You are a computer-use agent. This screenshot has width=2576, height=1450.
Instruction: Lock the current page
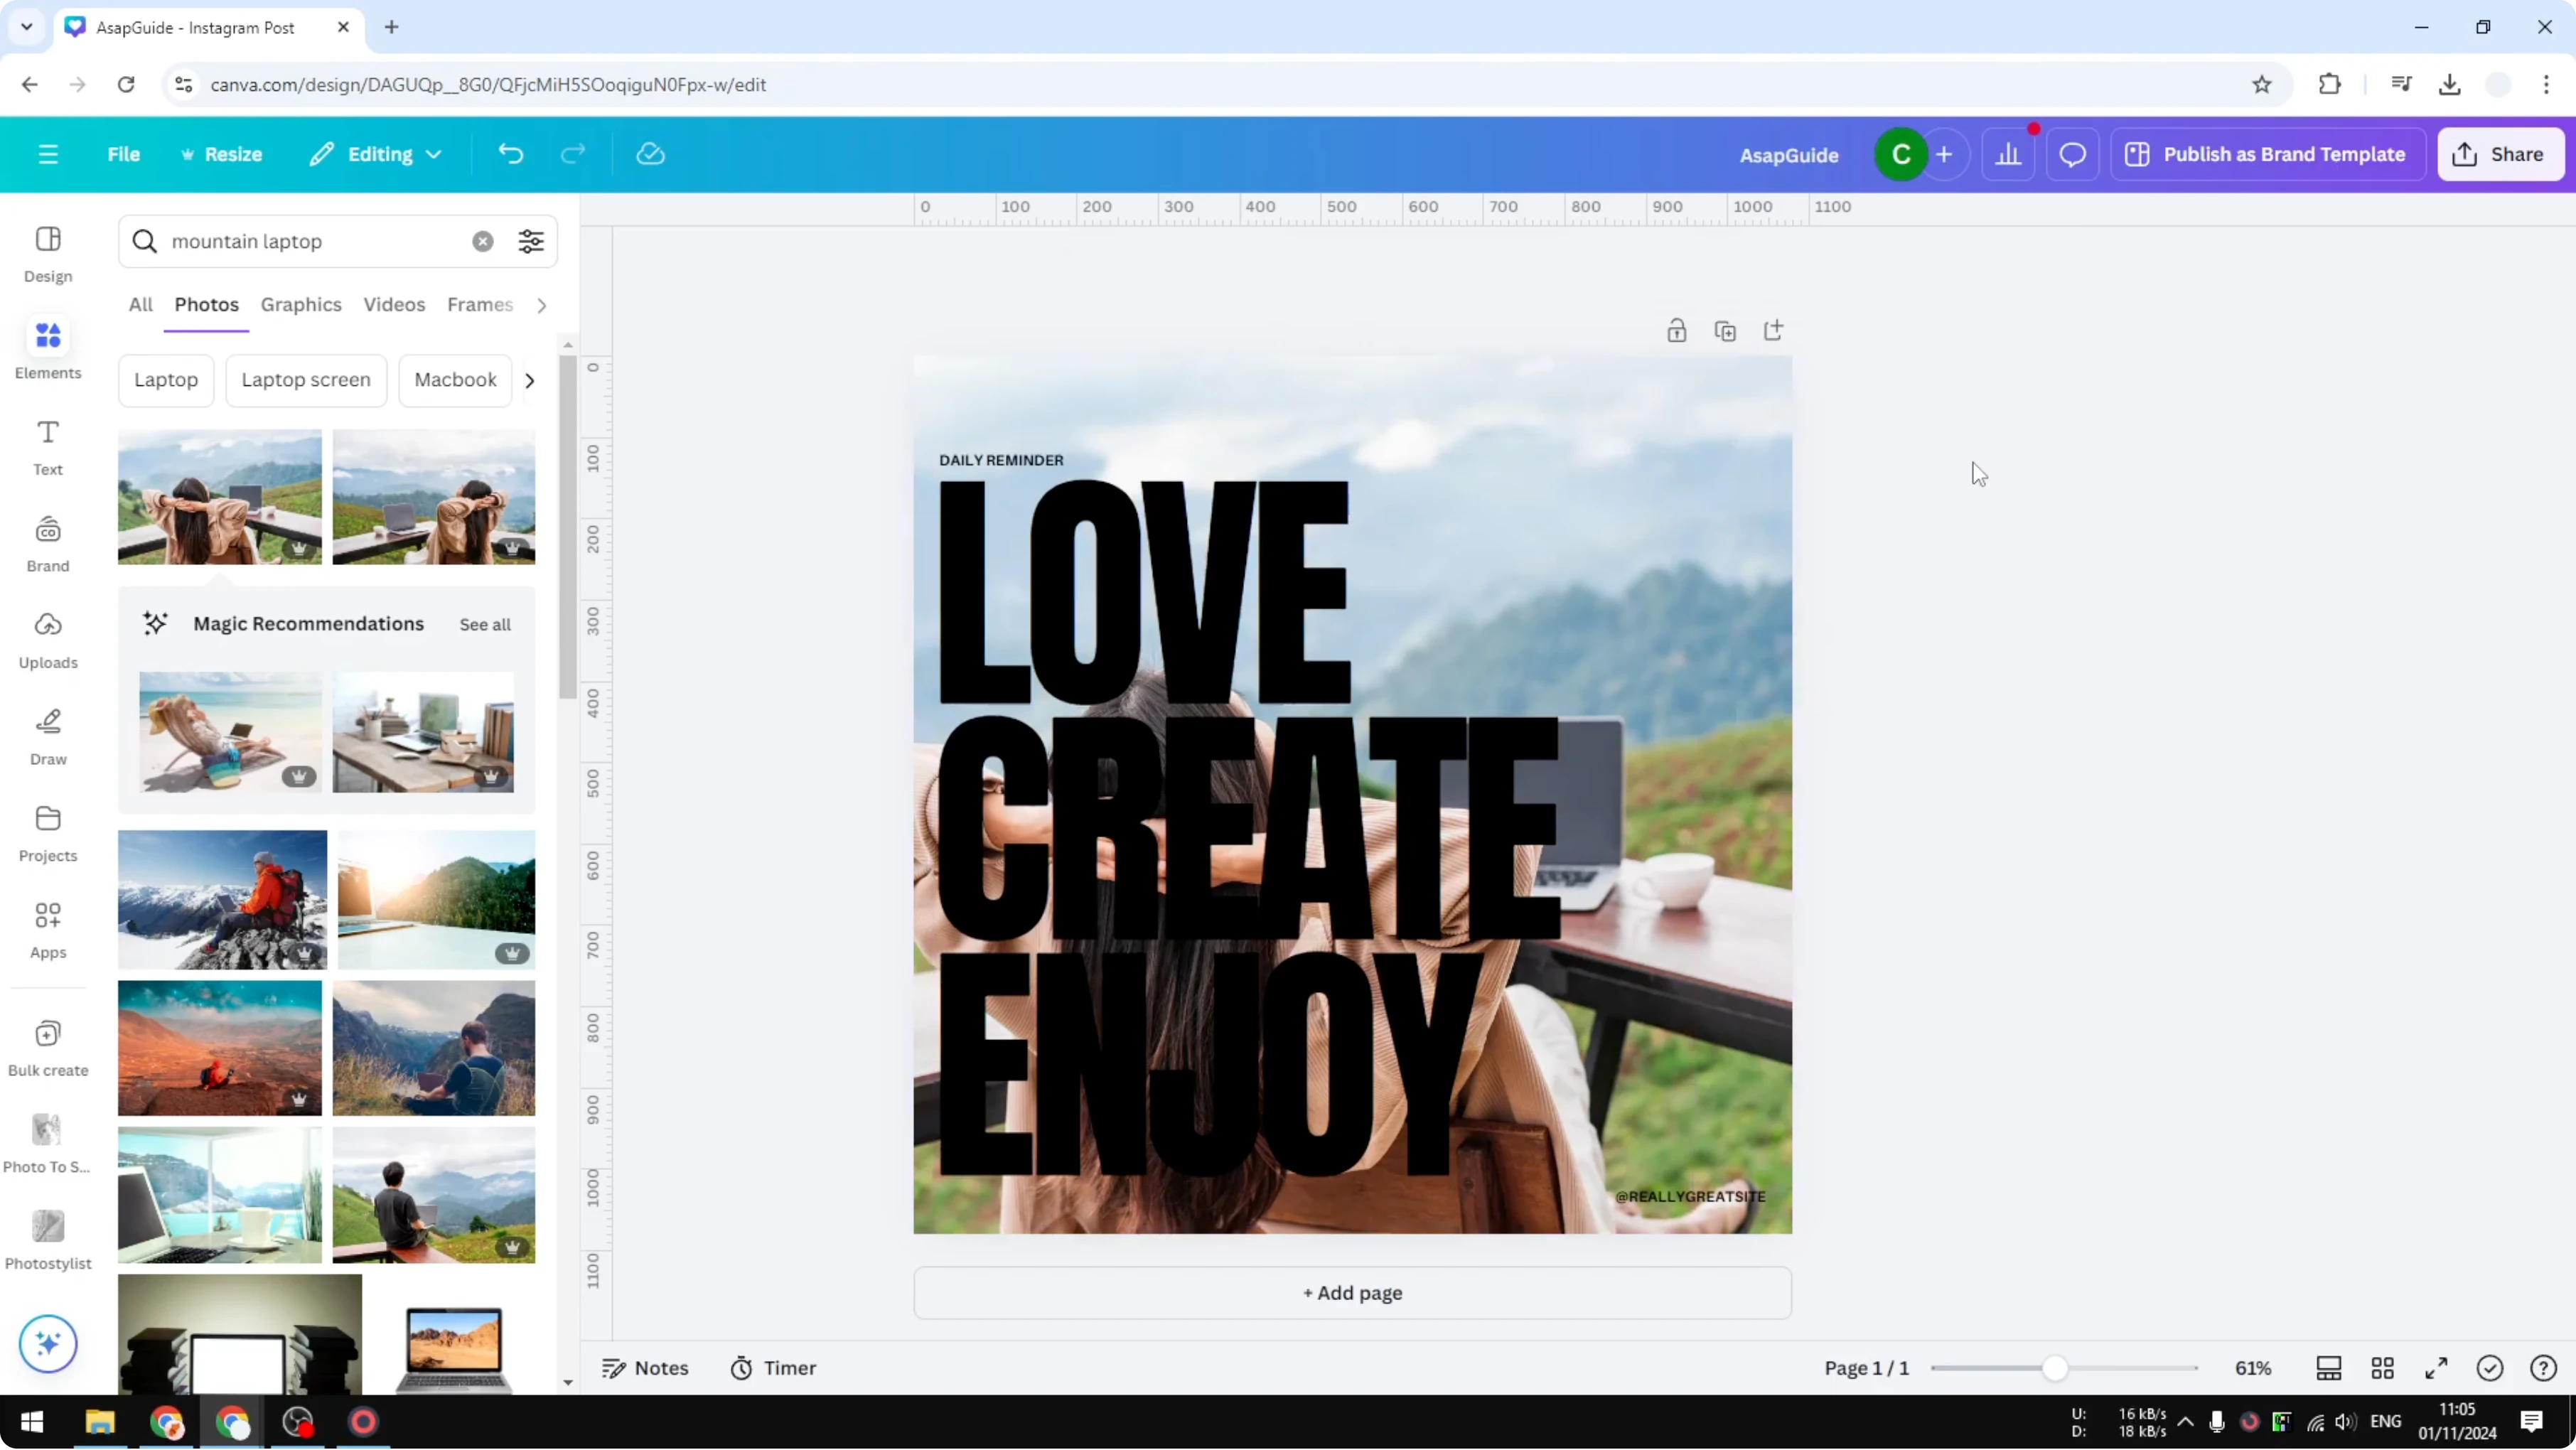point(1677,330)
